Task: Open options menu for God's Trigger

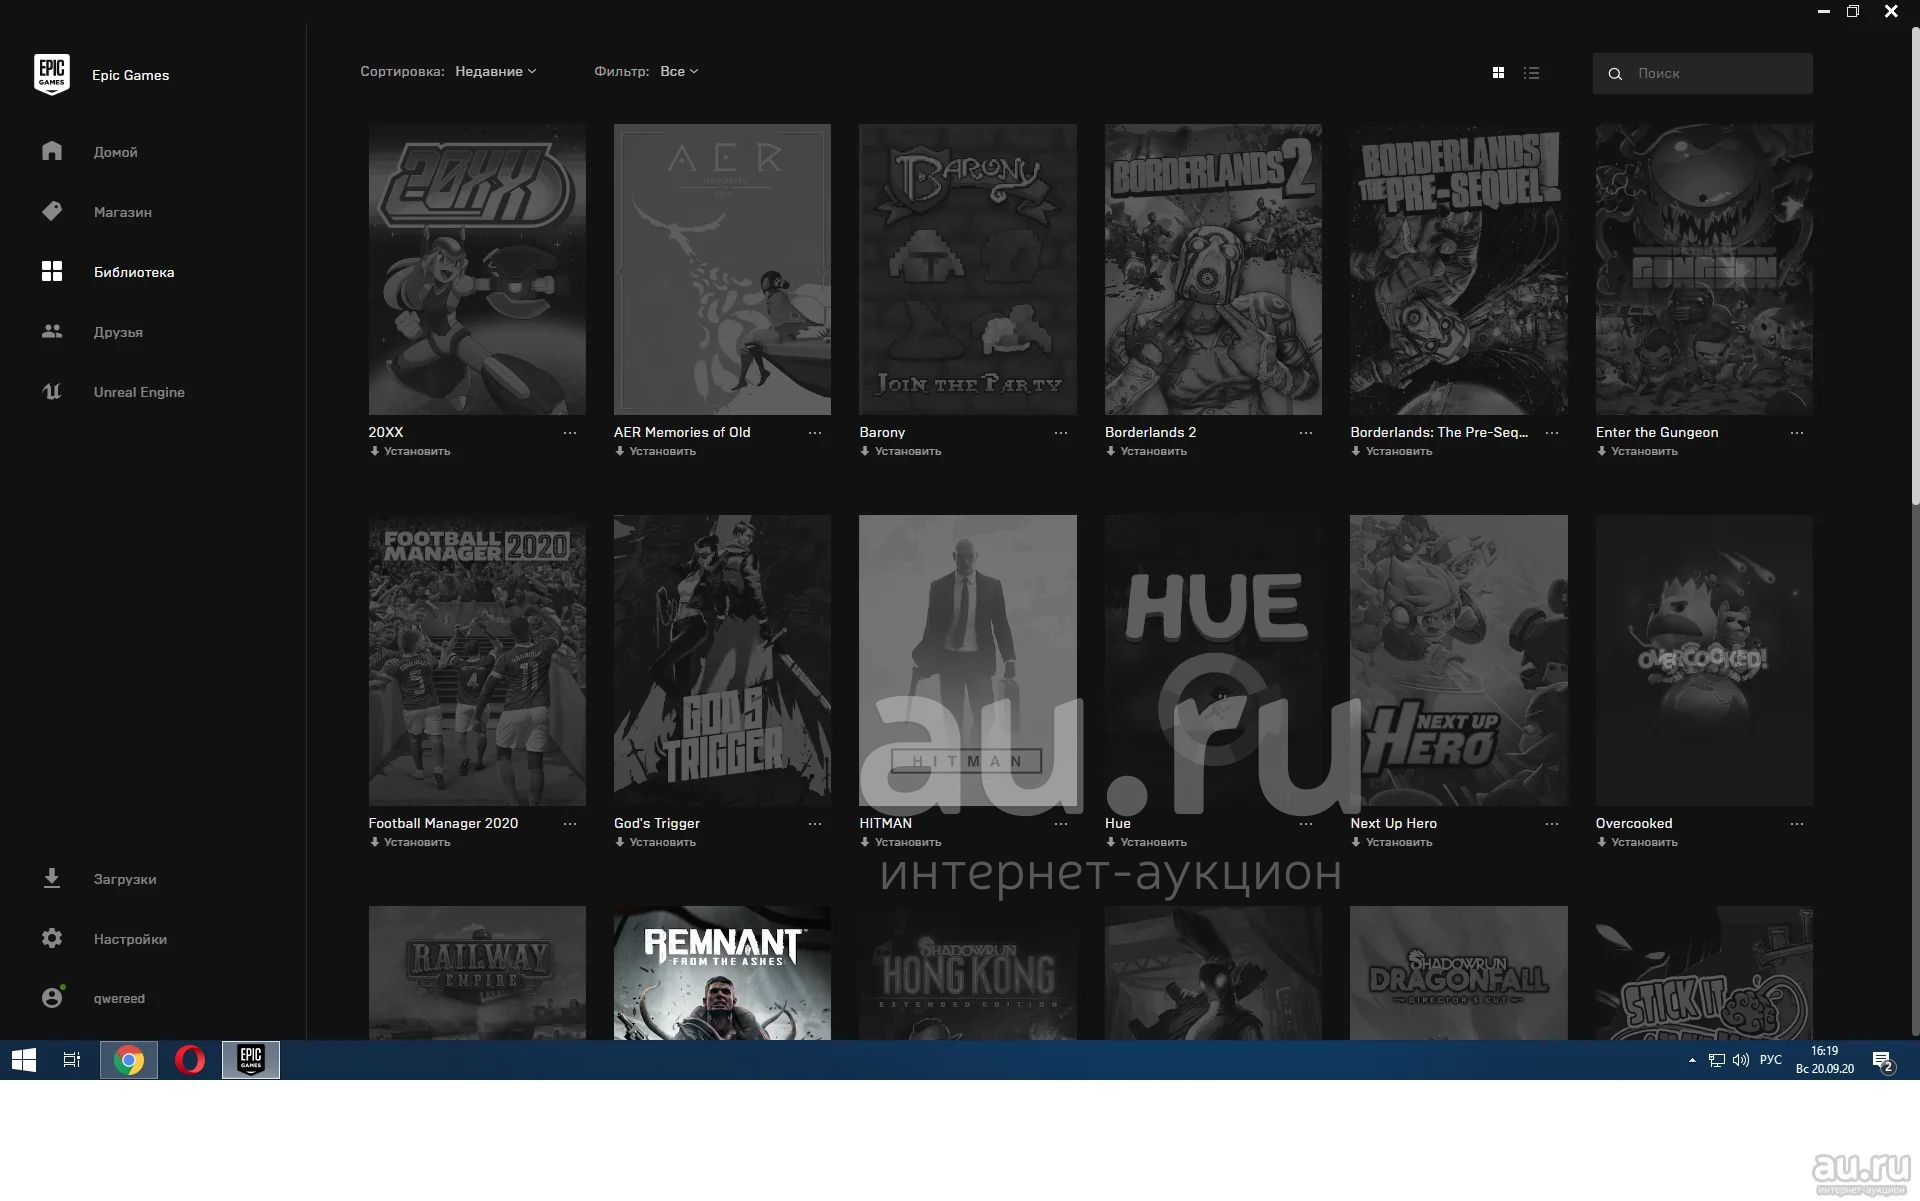Action: point(815,824)
